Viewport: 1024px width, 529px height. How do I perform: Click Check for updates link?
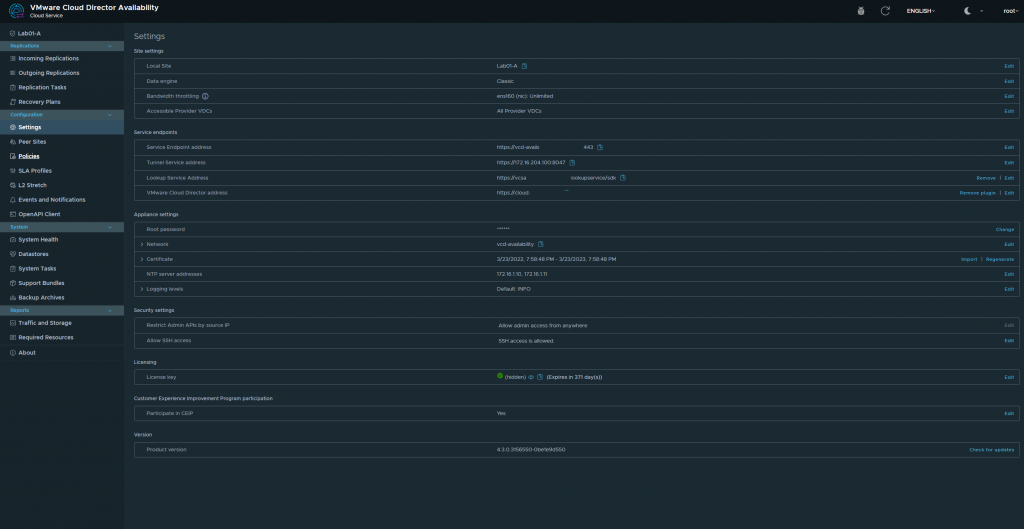pos(991,450)
